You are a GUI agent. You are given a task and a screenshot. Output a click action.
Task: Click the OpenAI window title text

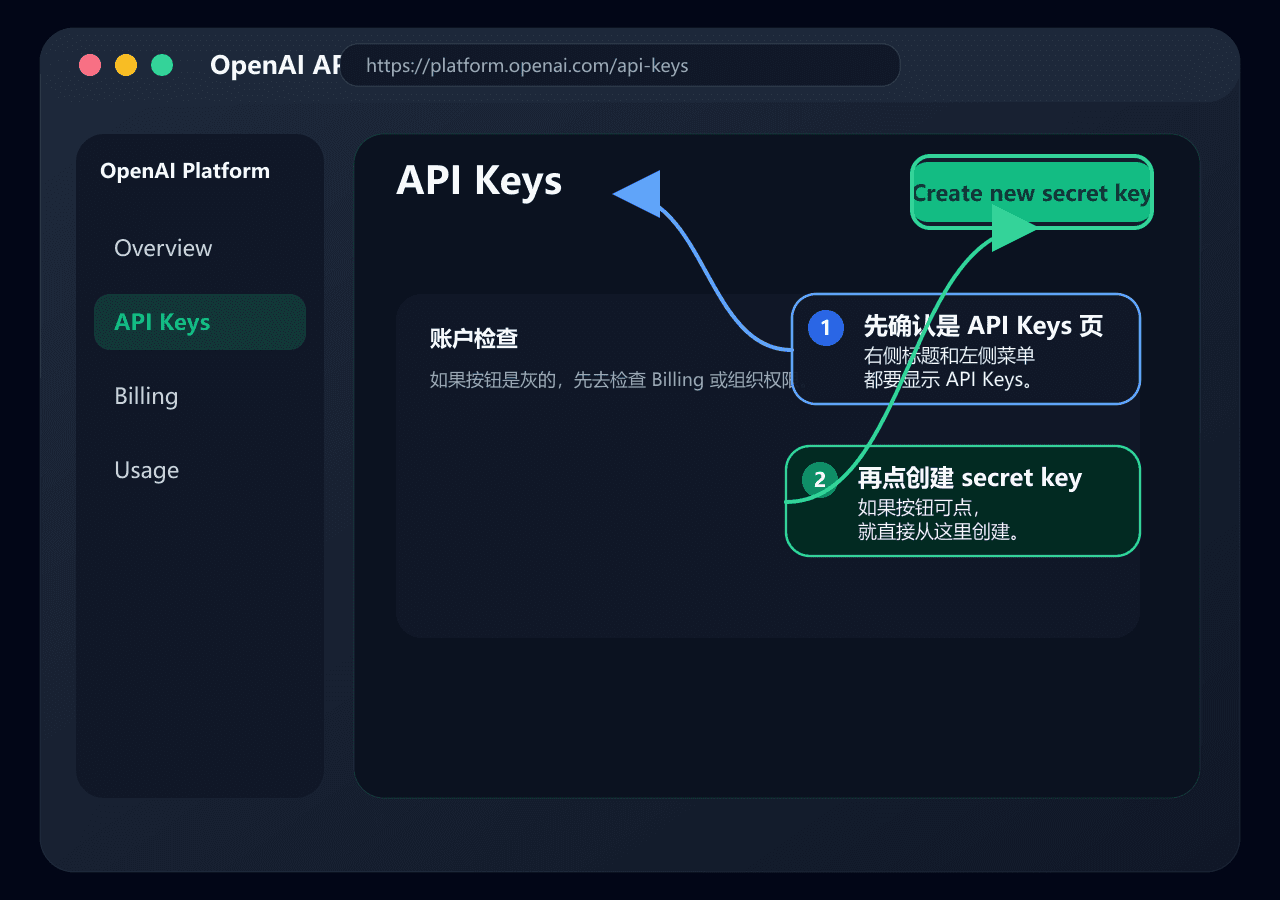(x=276, y=65)
